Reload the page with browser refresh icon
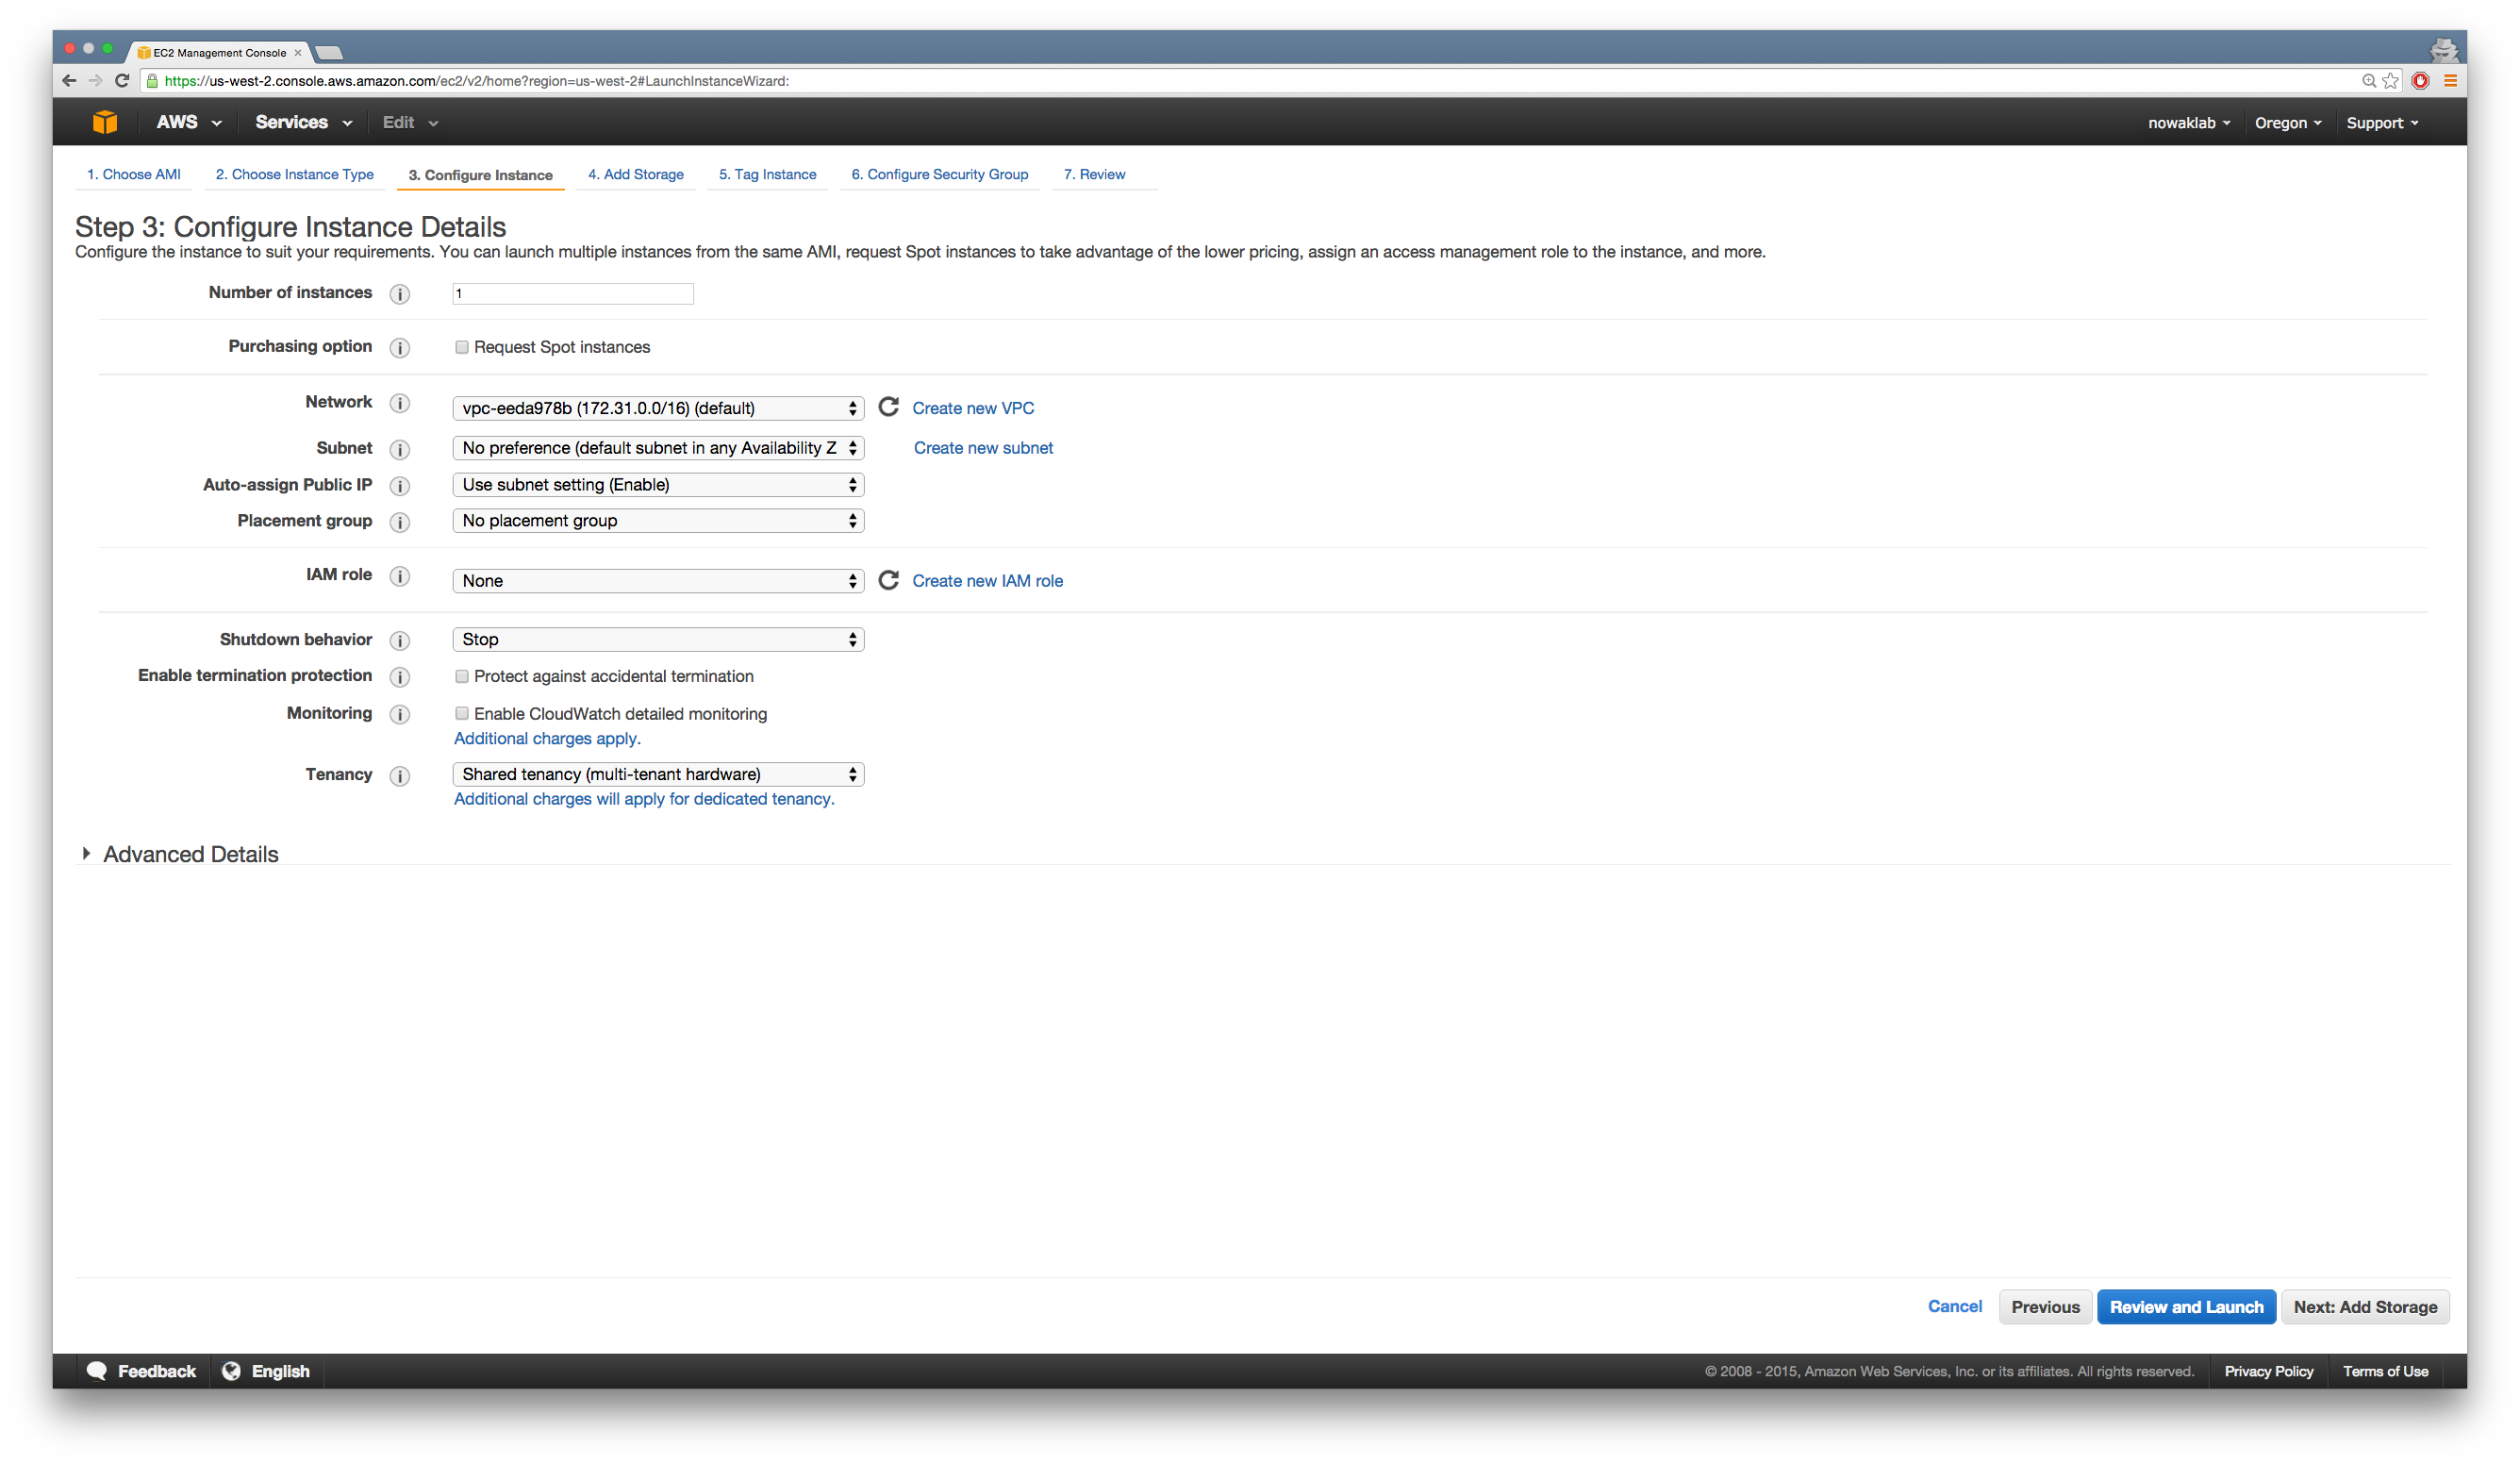This screenshot has height=1464, width=2520. [122, 81]
